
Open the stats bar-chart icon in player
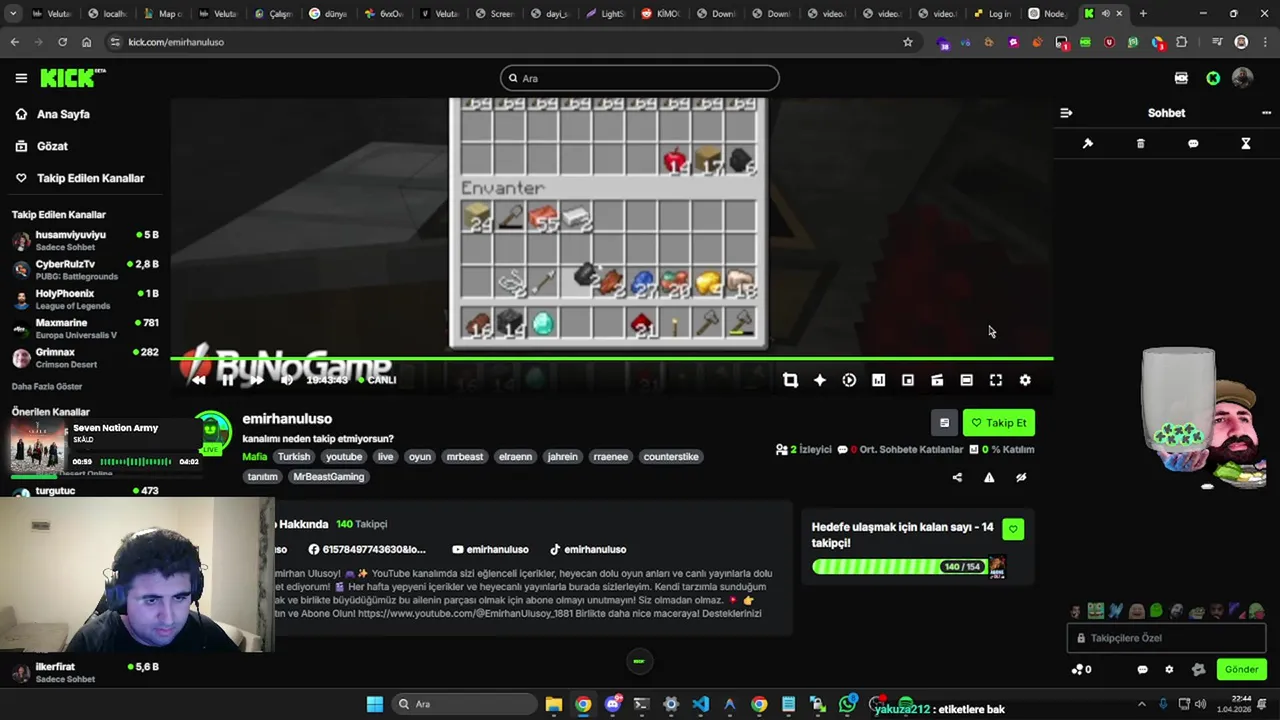pyautogui.click(x=878, y=380)
